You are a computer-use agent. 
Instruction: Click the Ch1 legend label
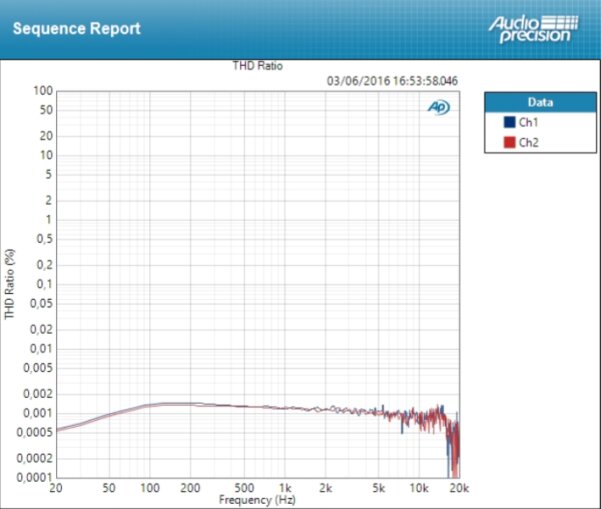pos(529,122)
